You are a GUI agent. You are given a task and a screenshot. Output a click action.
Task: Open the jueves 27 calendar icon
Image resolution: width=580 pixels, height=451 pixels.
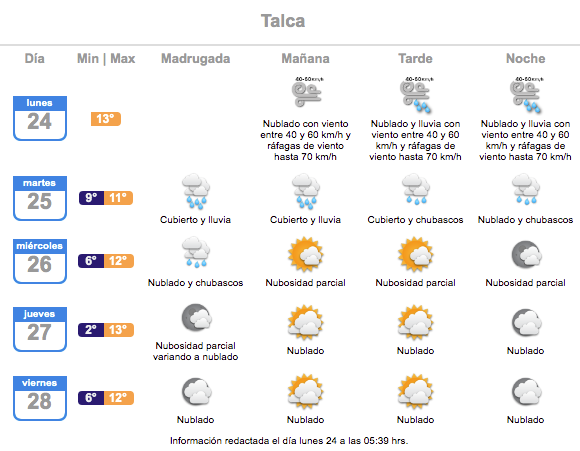[x=40, y=329]
